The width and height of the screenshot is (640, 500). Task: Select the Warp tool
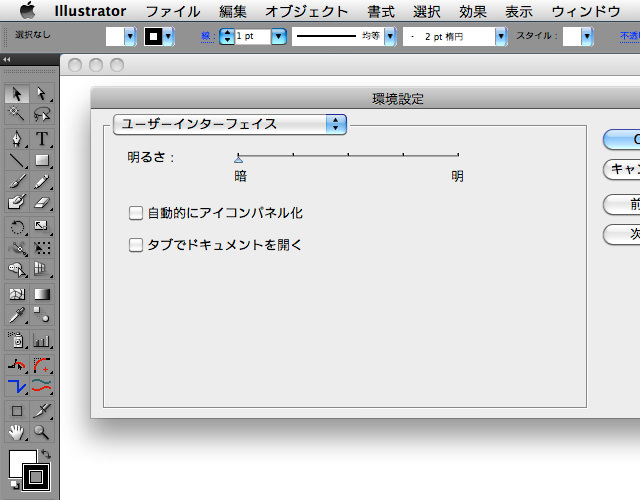[17, 248]
